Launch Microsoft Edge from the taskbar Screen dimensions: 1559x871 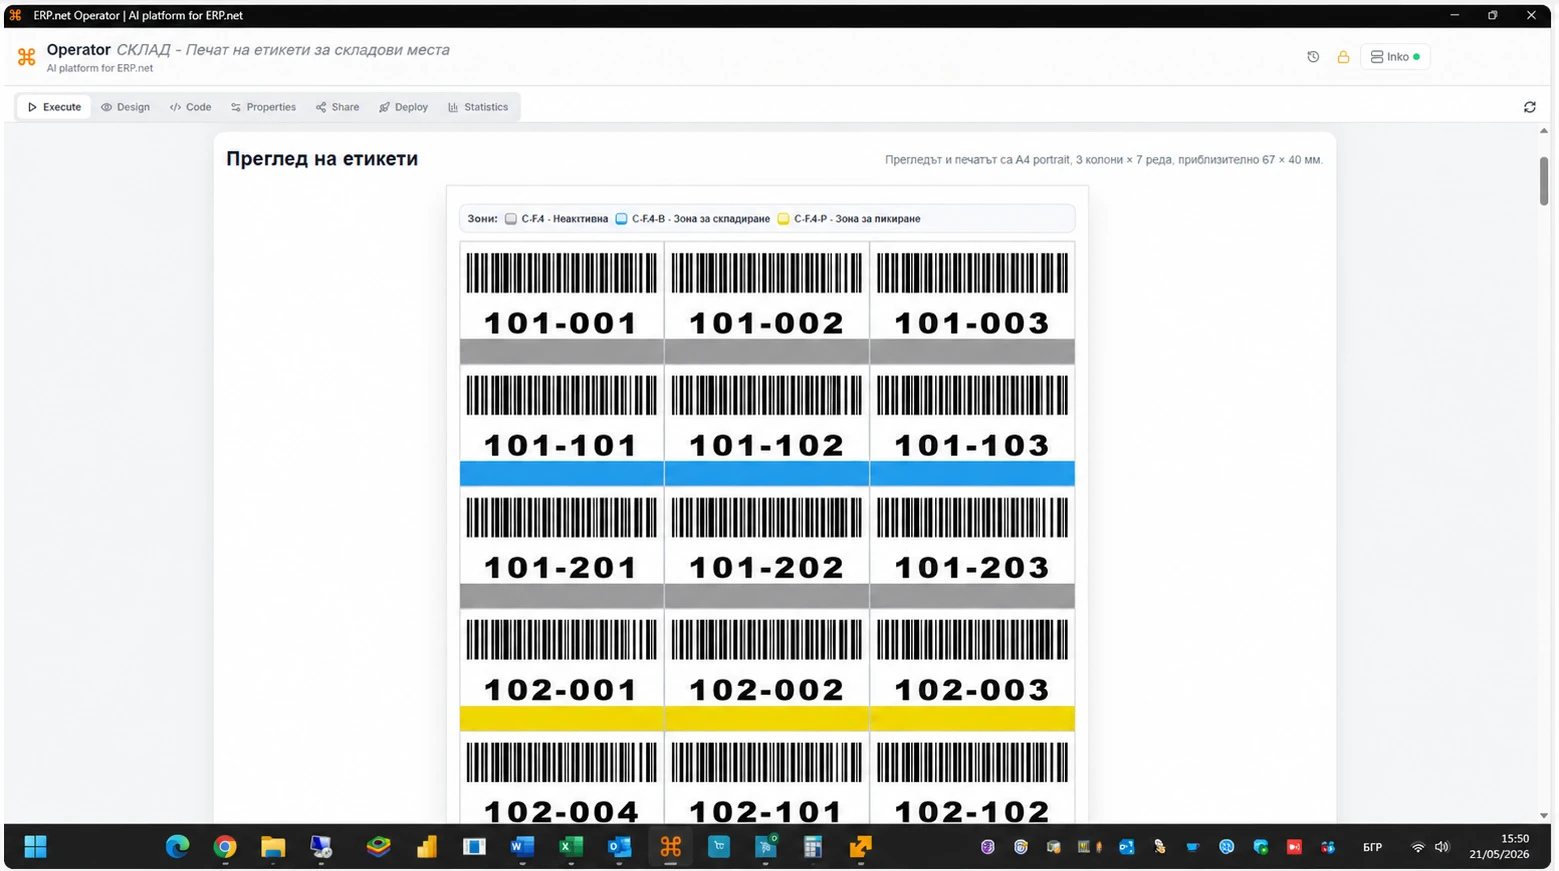[x=177, y=847]
